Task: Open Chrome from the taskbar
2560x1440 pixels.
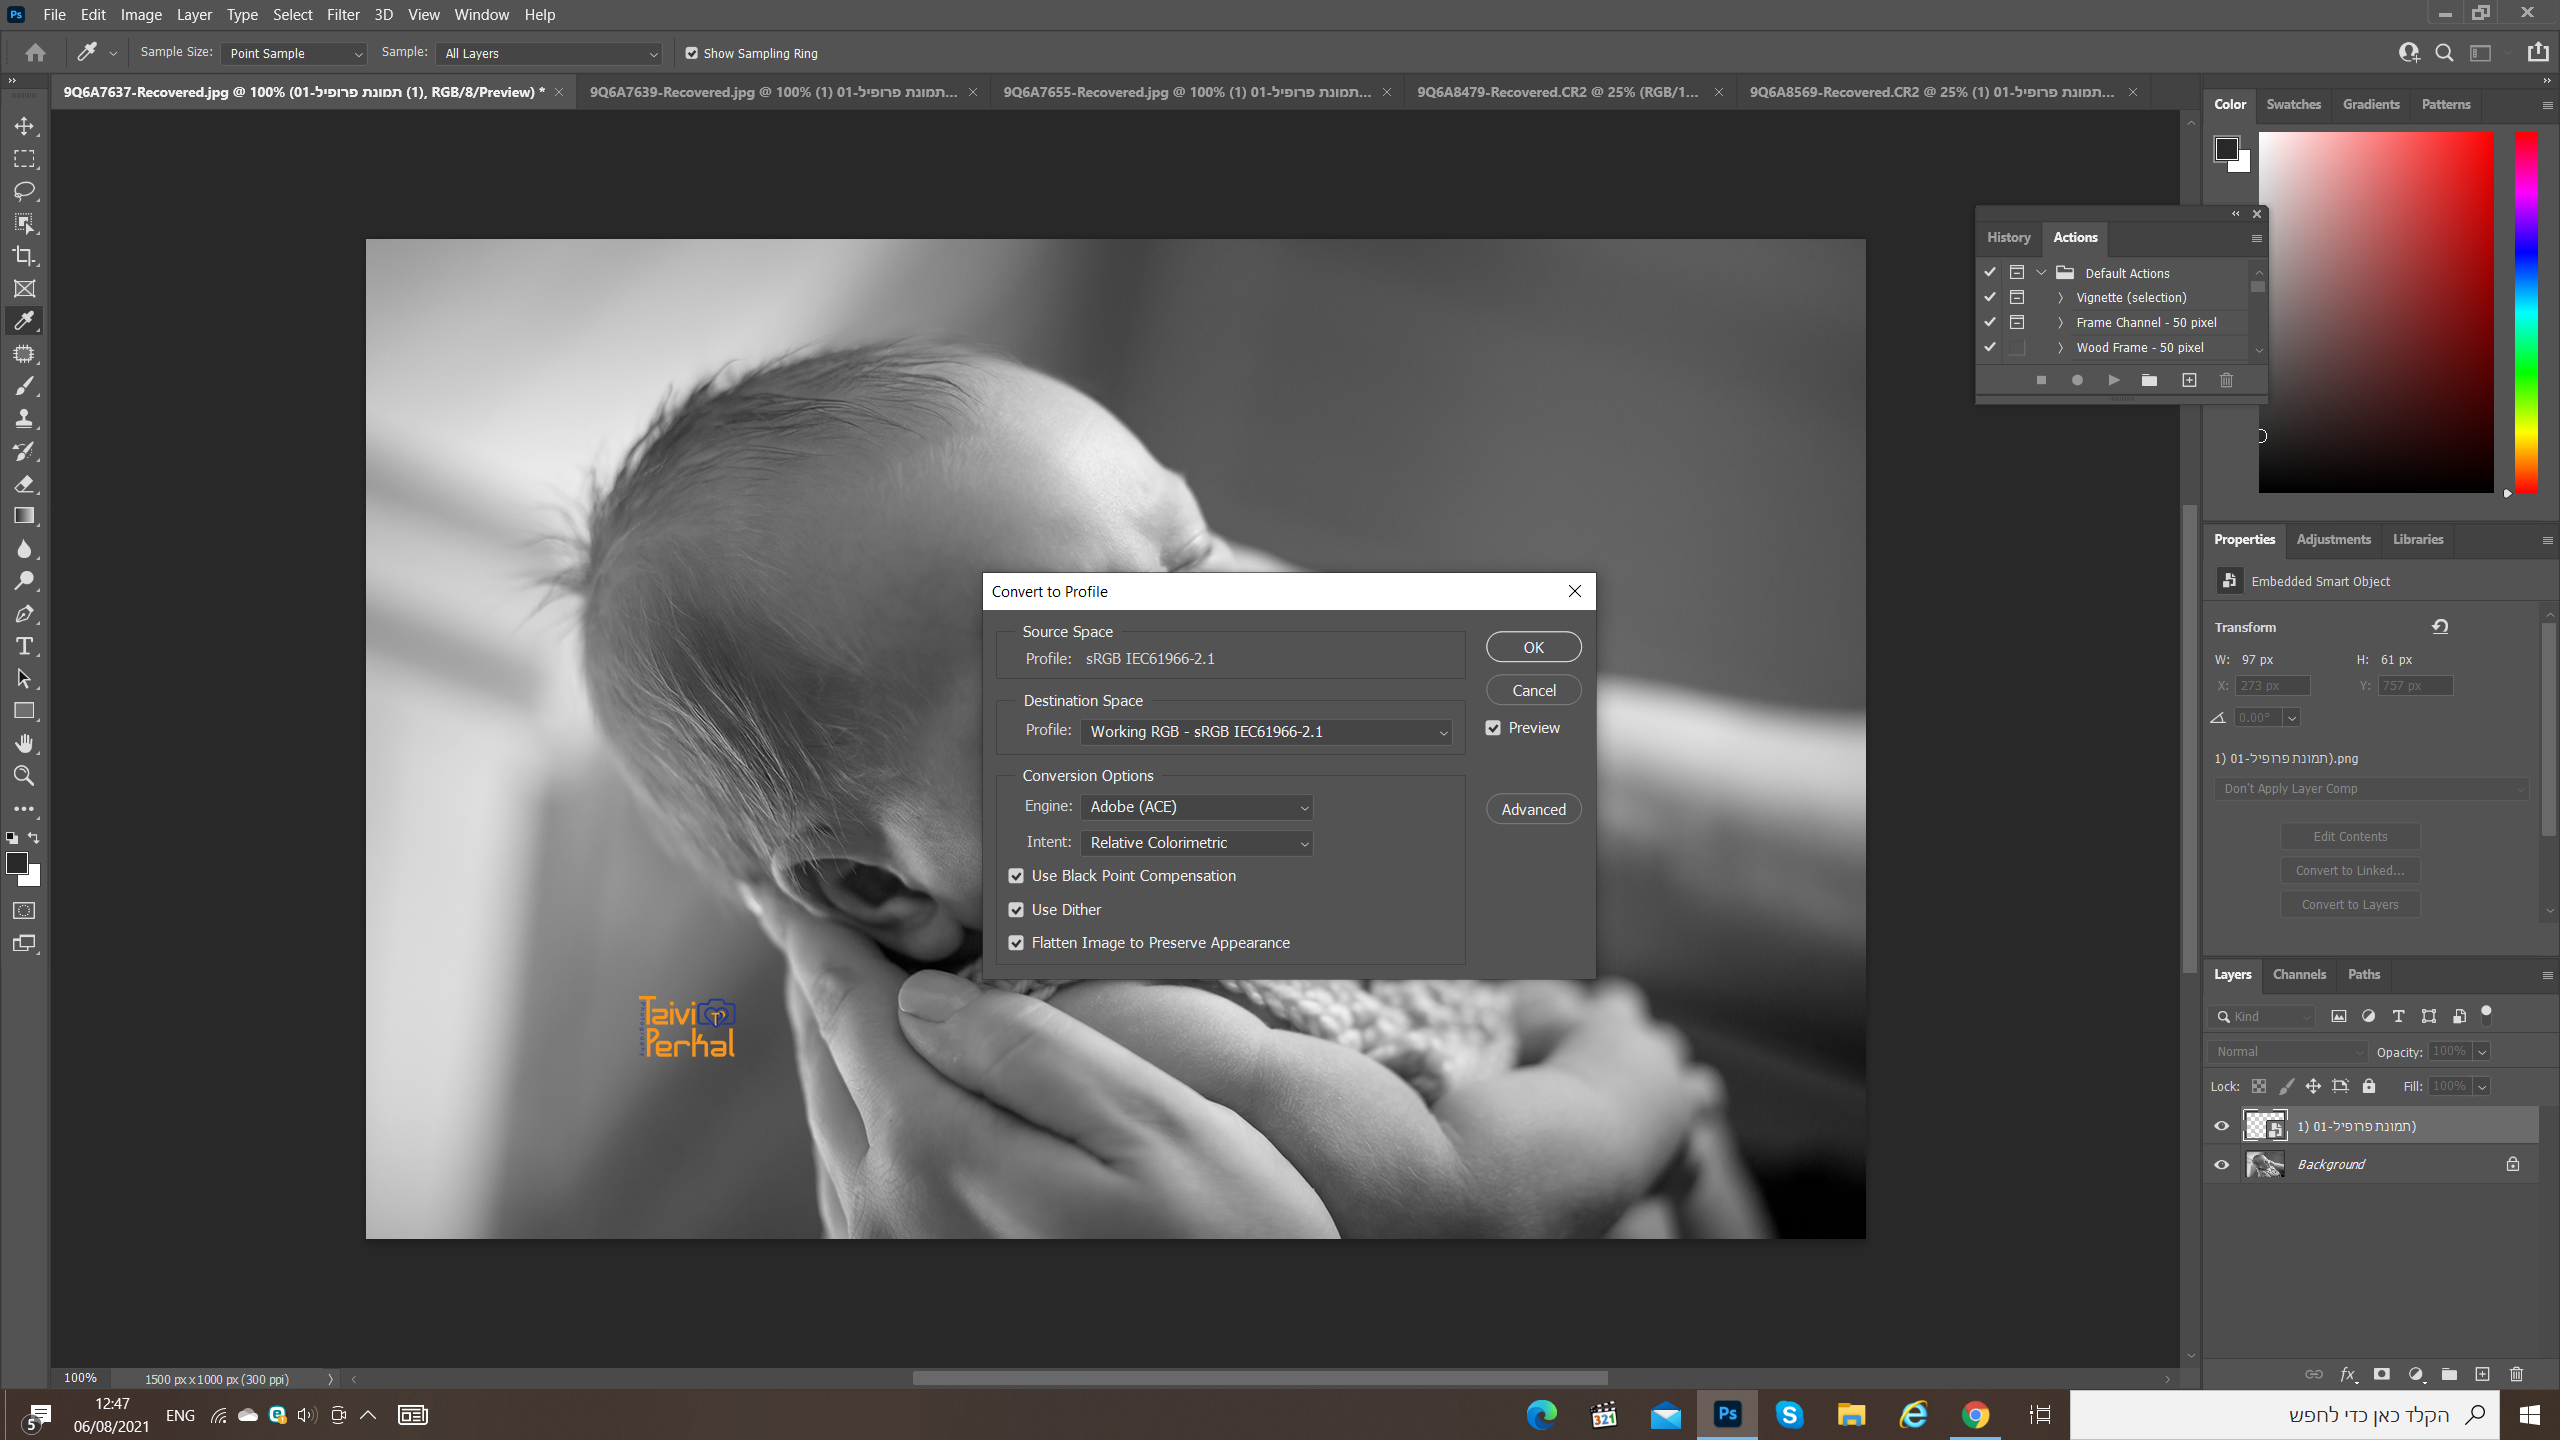Action: tap(1975, 1415)
